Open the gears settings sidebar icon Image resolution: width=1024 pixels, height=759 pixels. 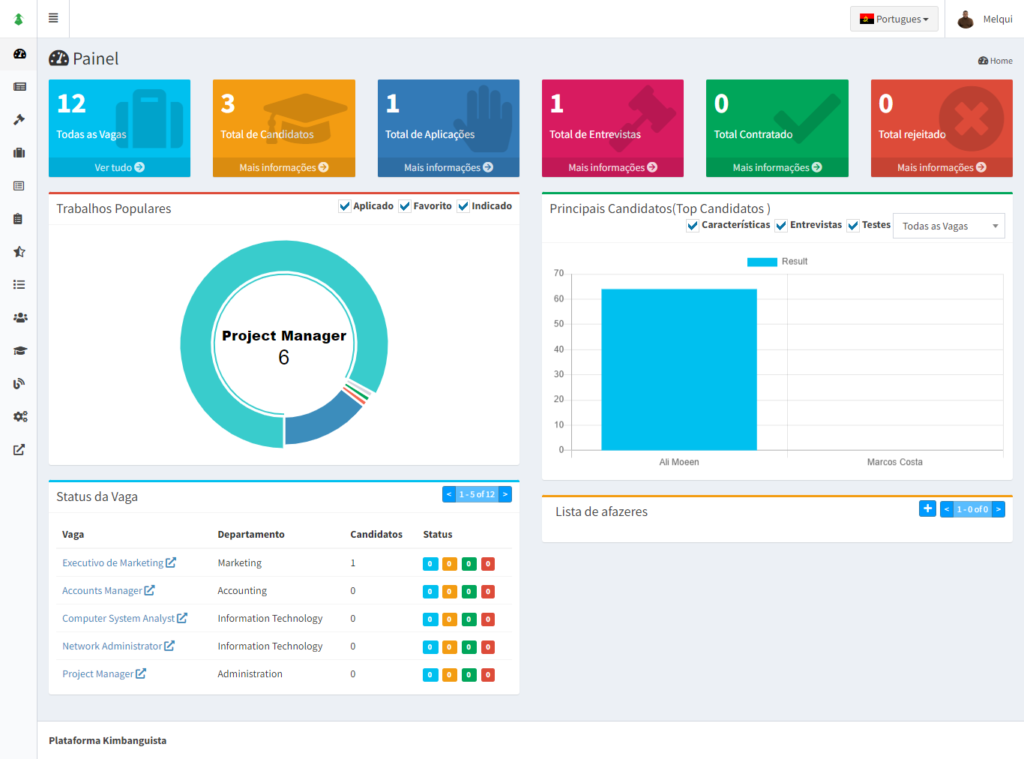tap(19, 417)
